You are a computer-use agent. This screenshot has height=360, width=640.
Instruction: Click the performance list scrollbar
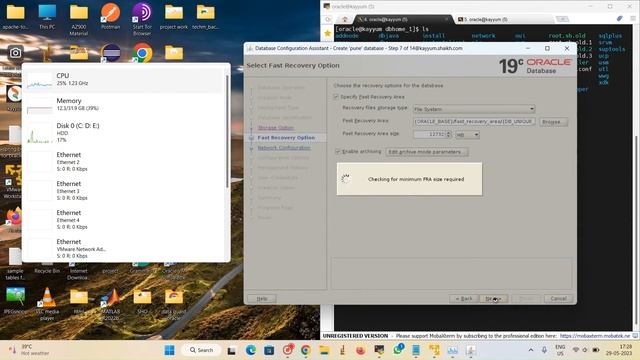[227, 131]
